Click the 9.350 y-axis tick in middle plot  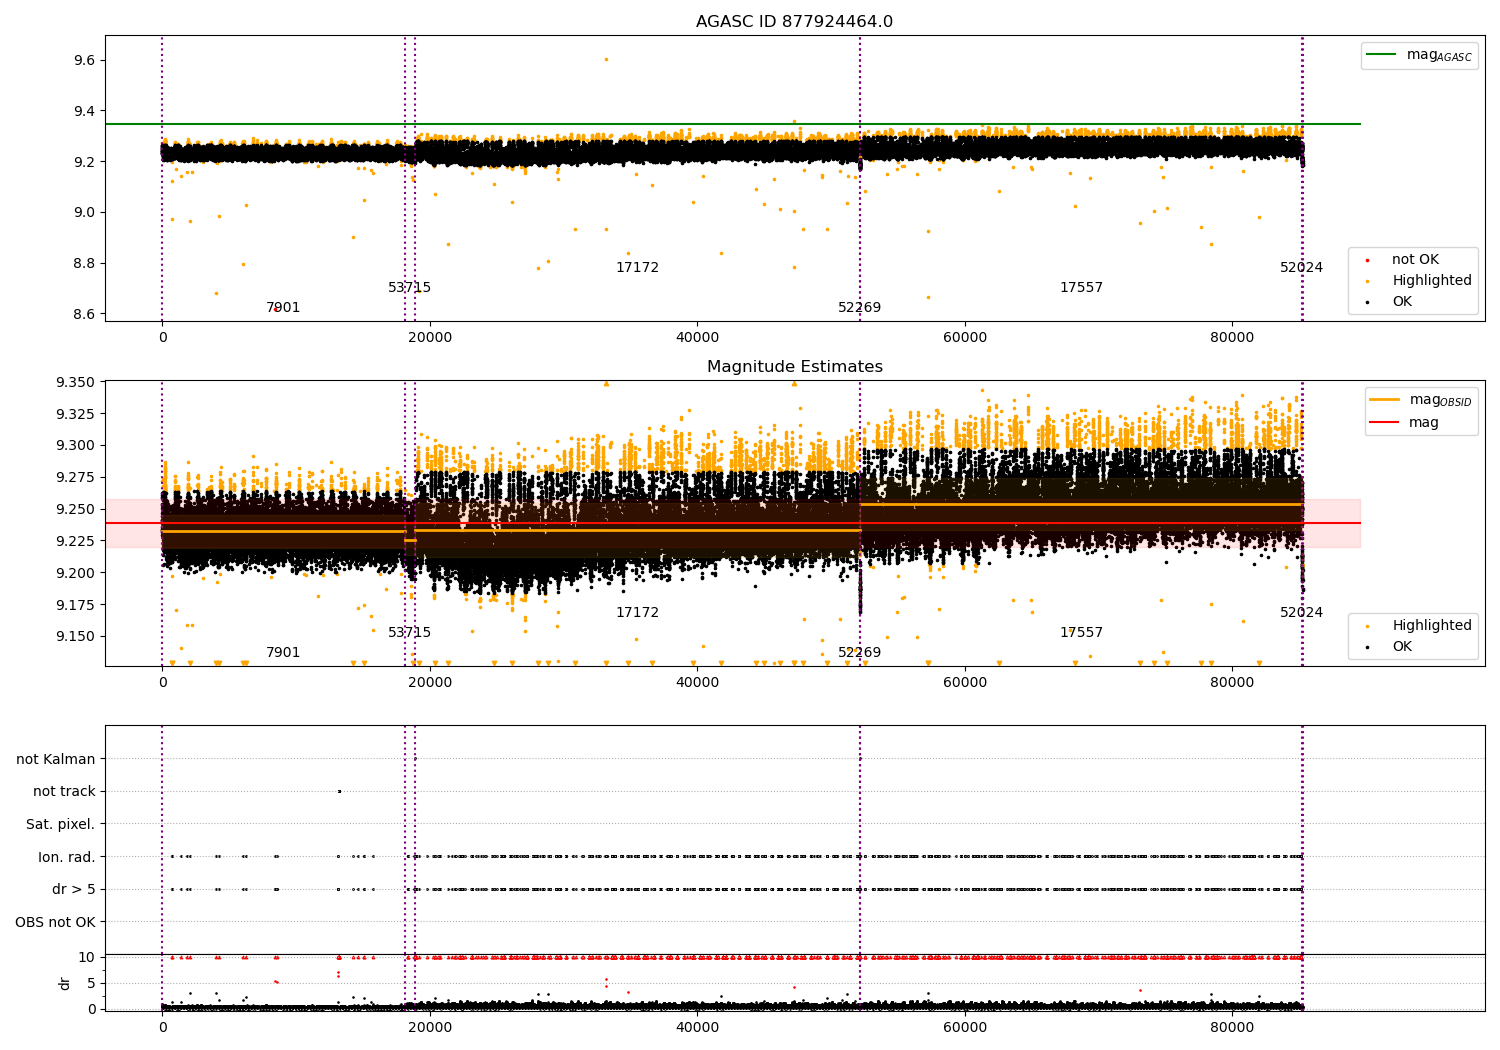76,383
